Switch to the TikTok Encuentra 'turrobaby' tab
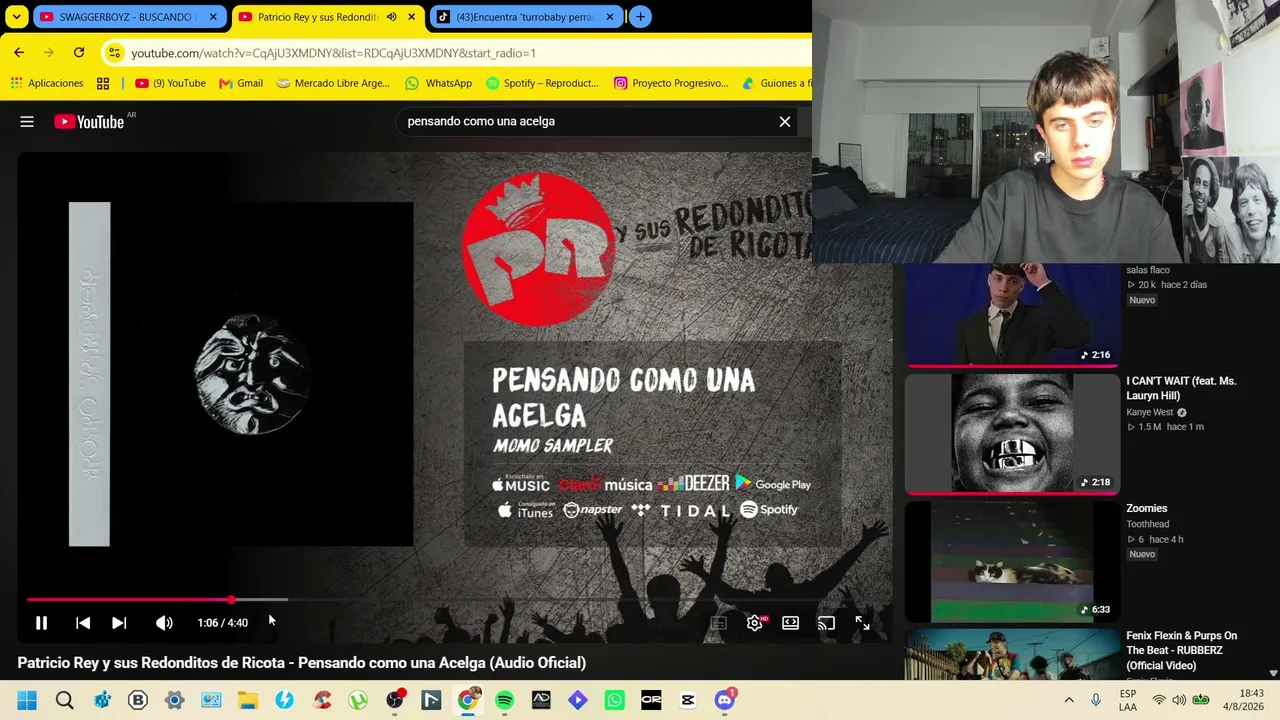This screenshot has width=1280, height=720. [x=526, y=17]
